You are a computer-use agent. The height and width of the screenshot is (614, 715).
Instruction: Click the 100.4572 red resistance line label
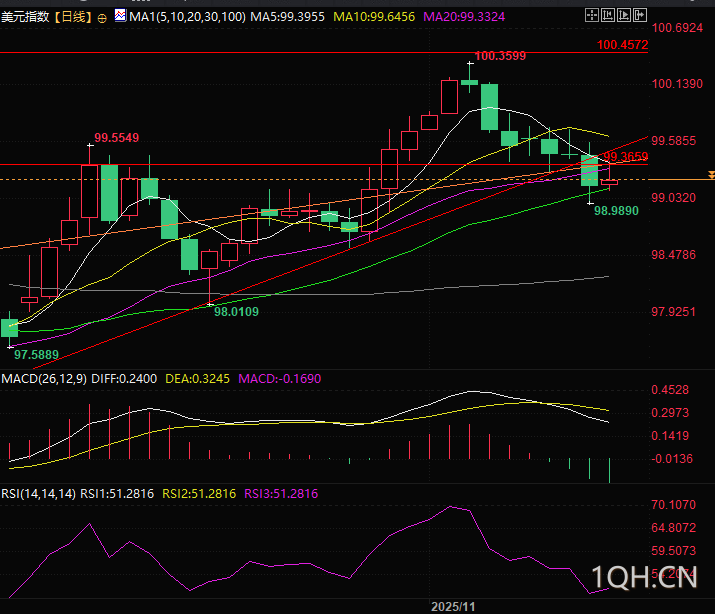622,45
